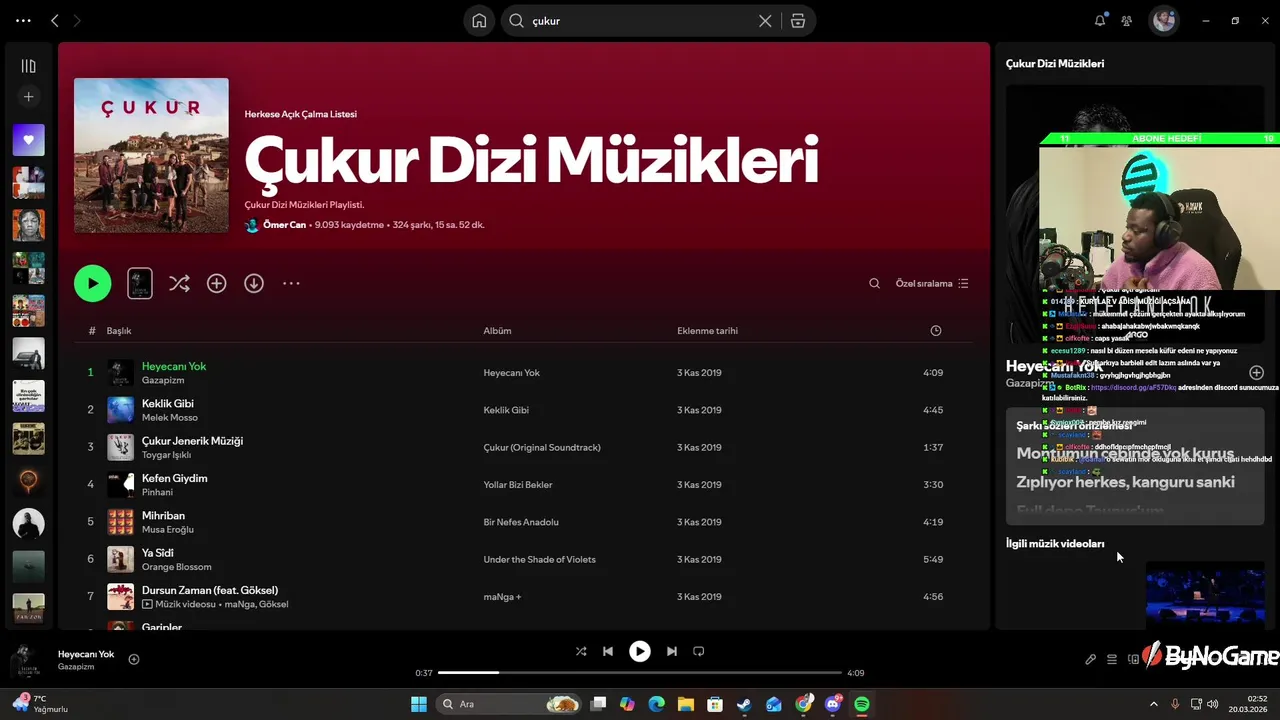1280x720 pixels.
Task: Clear the search text with the X icon
Action: [x=765, y=20]
